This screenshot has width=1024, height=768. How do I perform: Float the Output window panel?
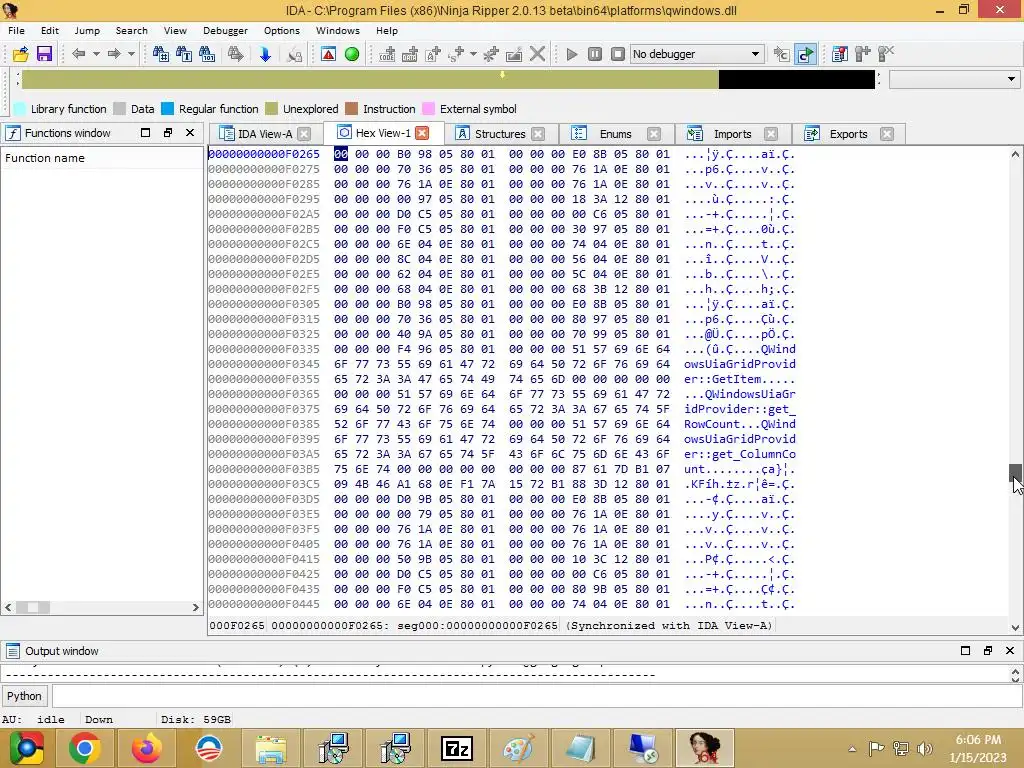coord(987,650)
